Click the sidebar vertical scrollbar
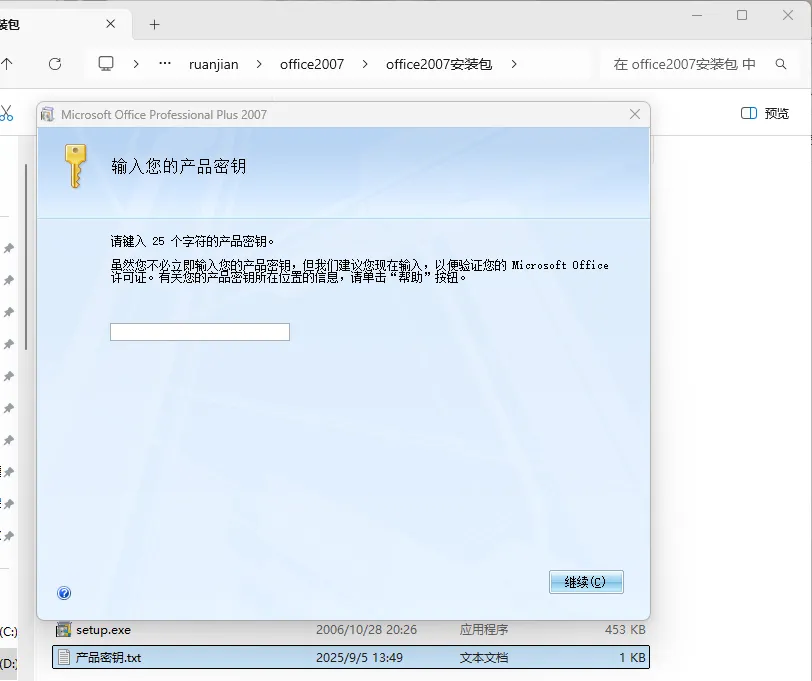 coord(26,256)
